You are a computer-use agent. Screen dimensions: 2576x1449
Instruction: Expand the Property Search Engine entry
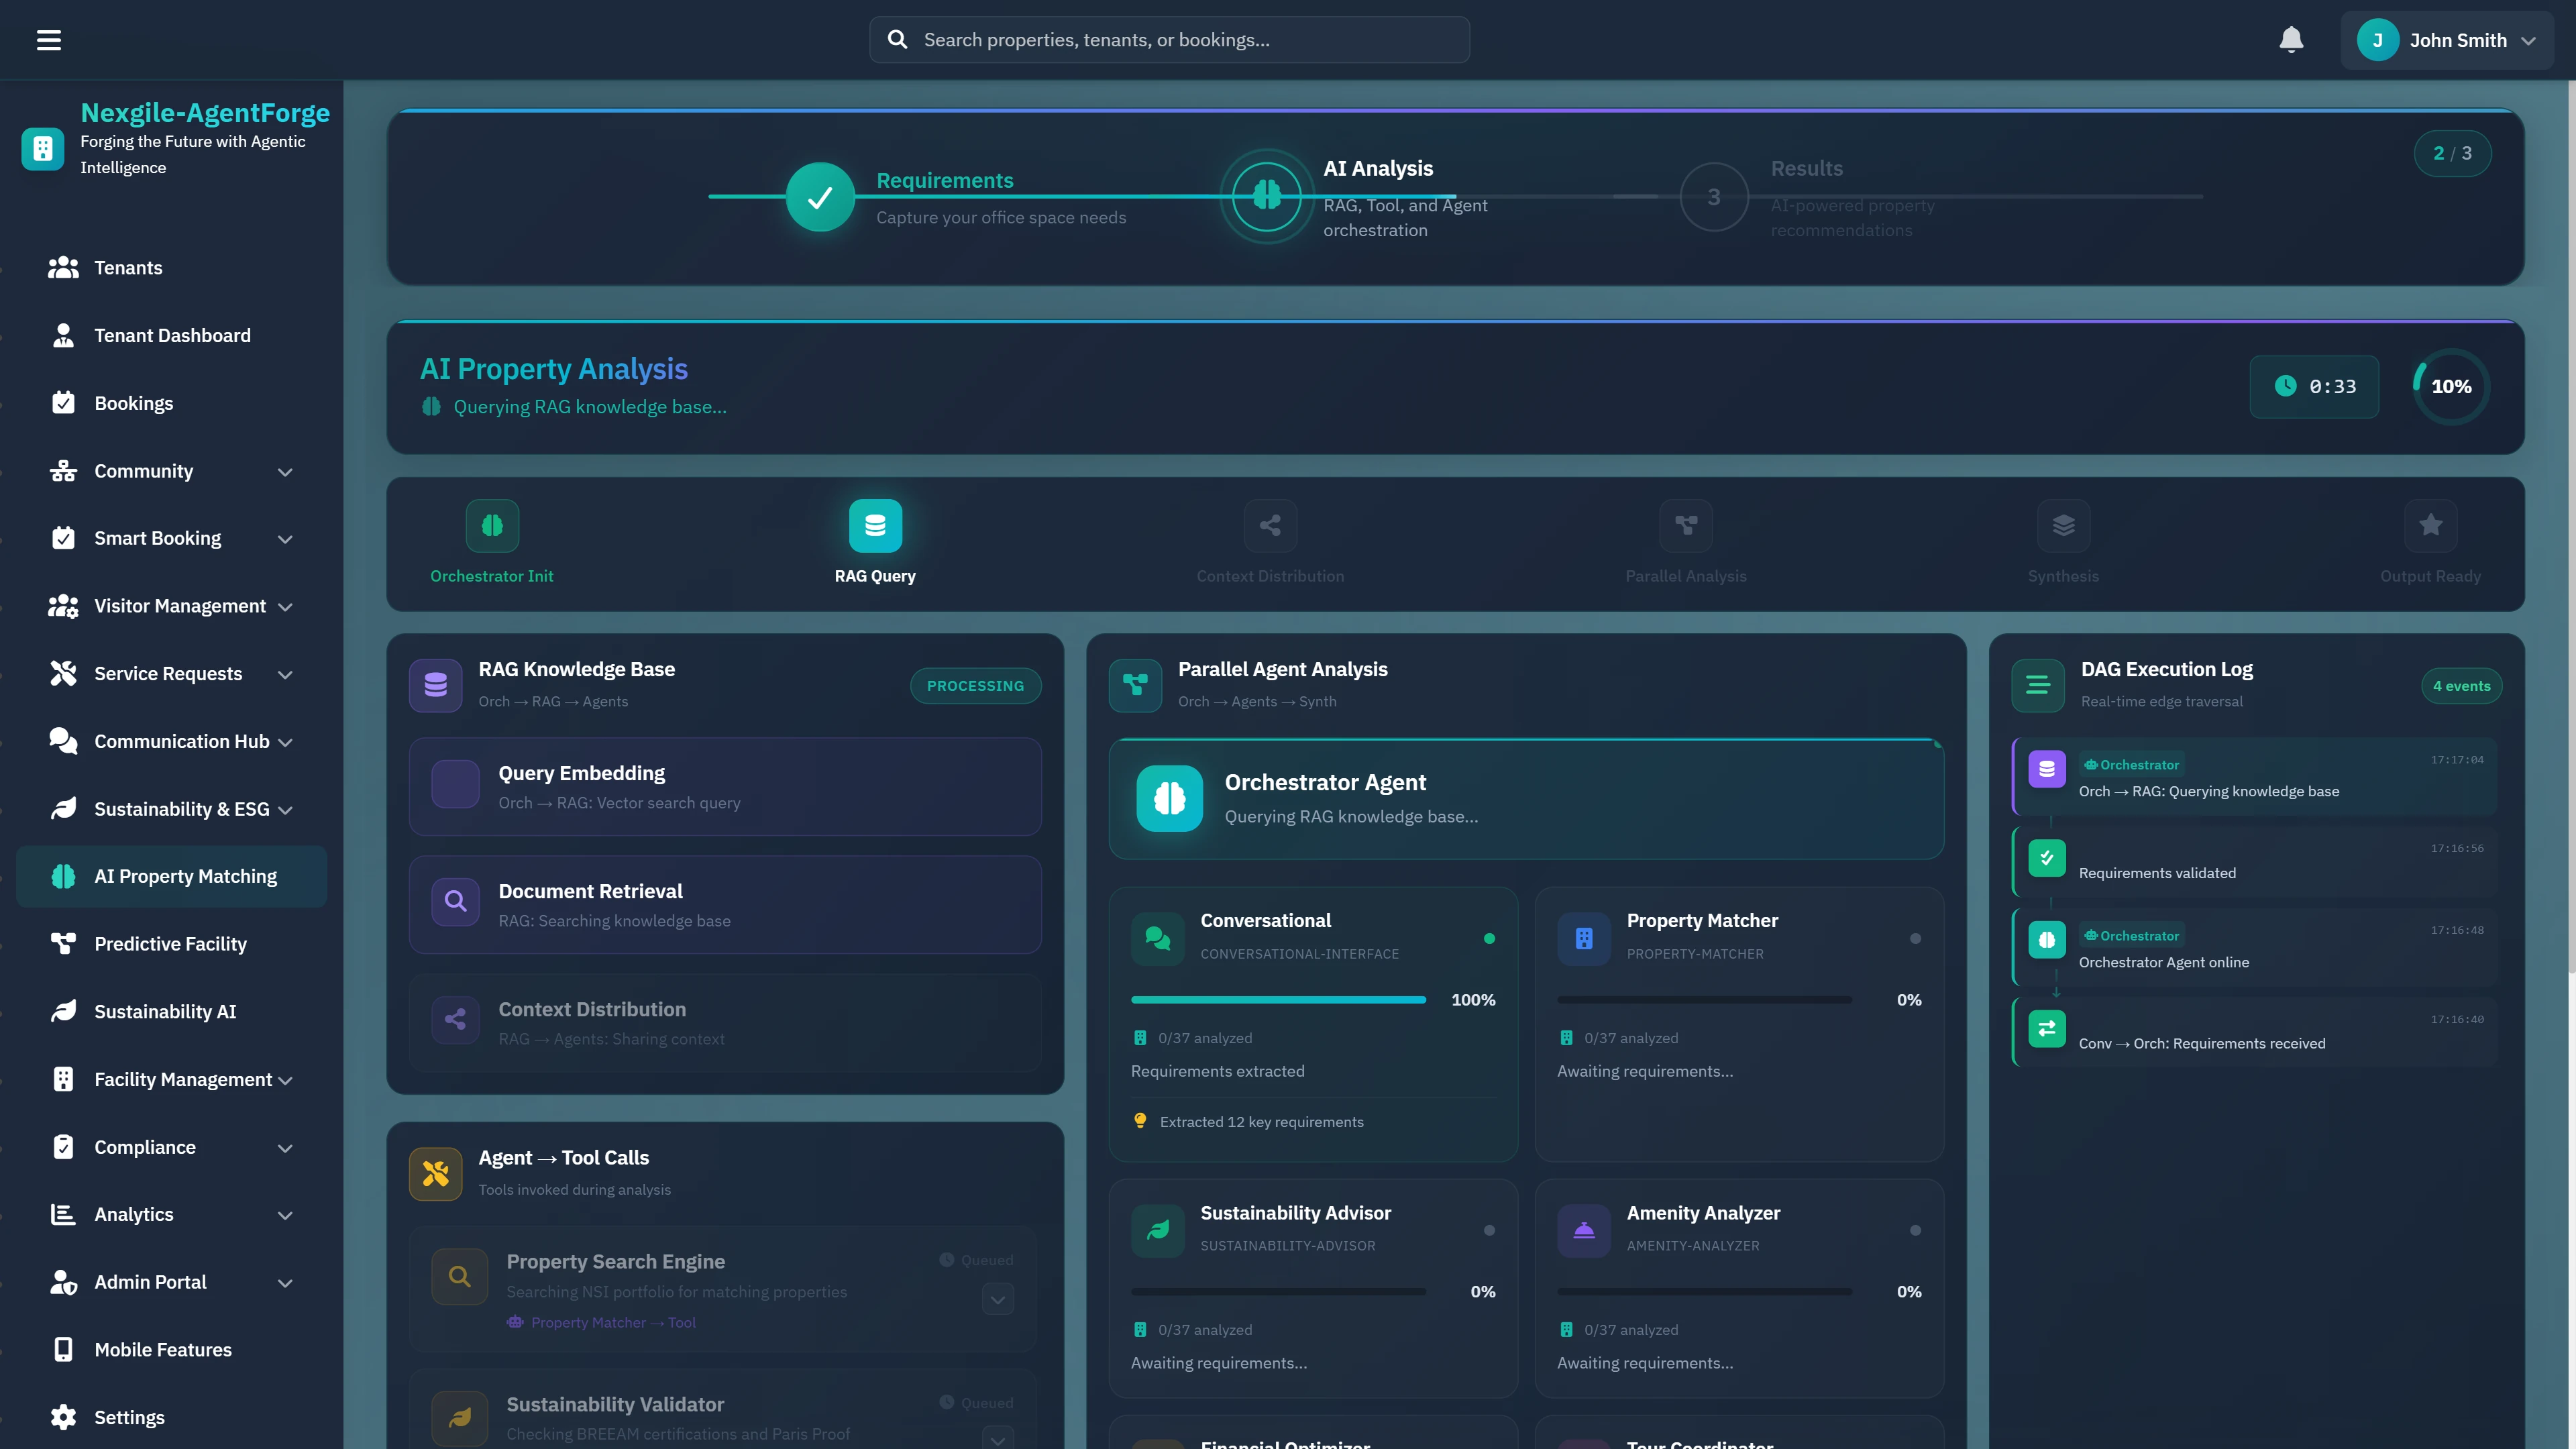[996, 1298]
